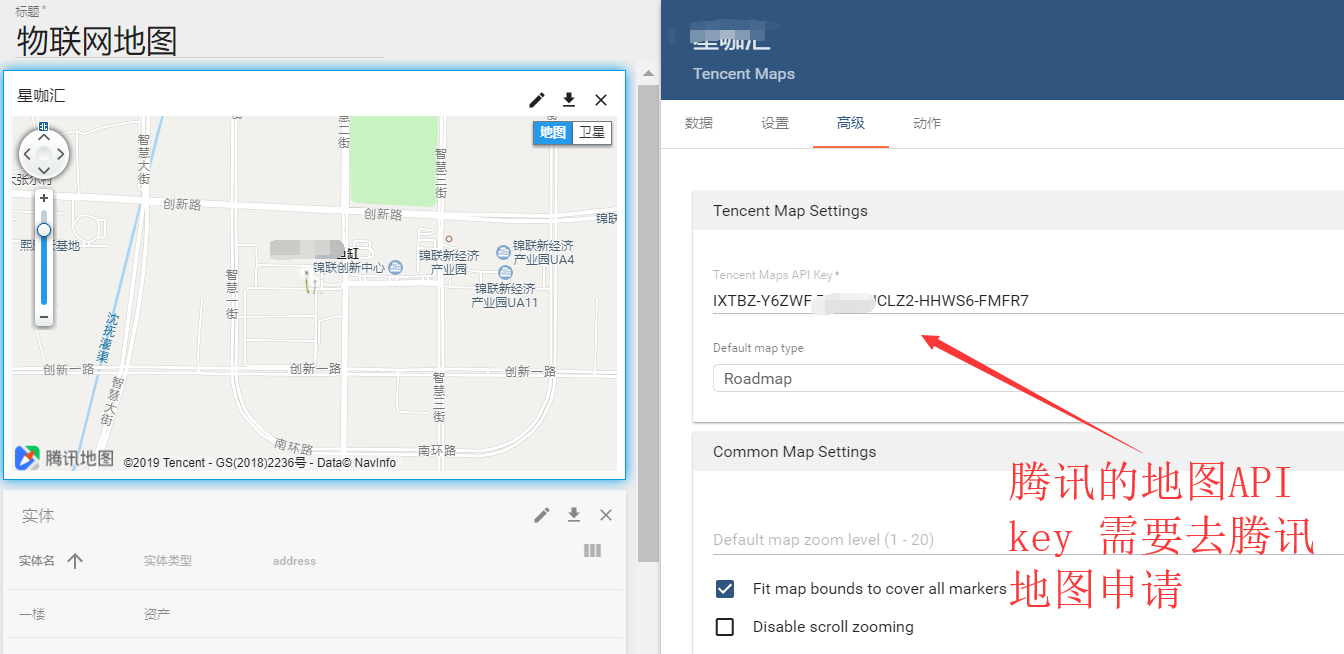Select the 地图 map view button
Screen dimensions: 1344x654
[x=551, y=131]
